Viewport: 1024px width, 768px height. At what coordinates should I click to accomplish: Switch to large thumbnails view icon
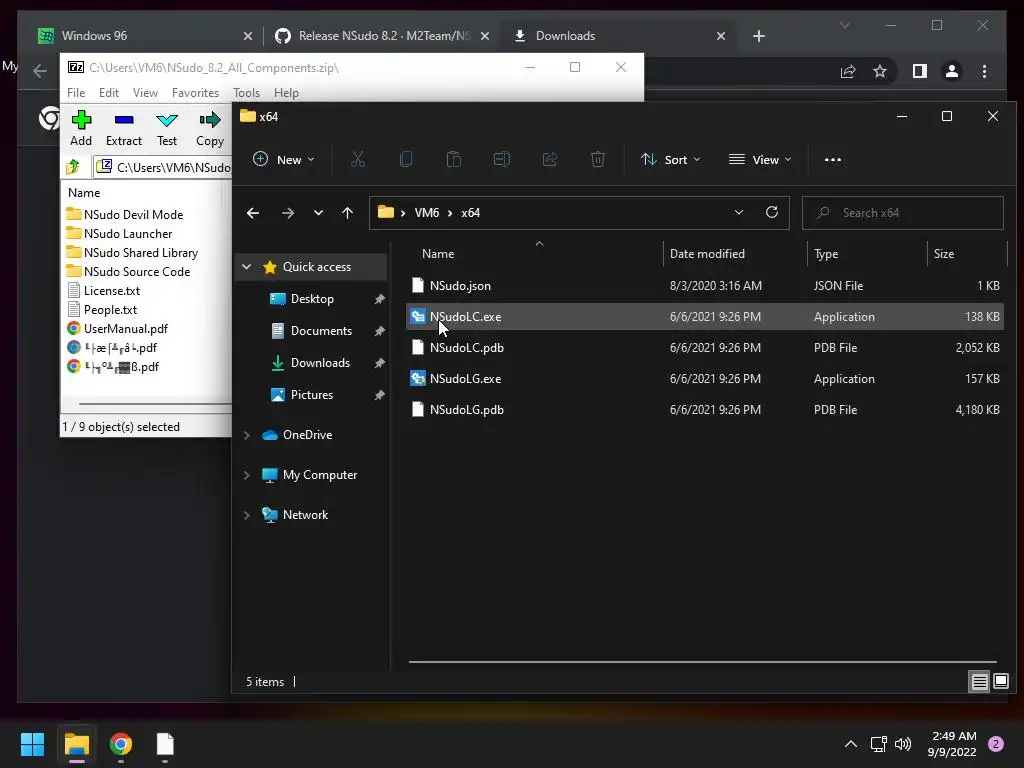click(x=1000, y=682)
